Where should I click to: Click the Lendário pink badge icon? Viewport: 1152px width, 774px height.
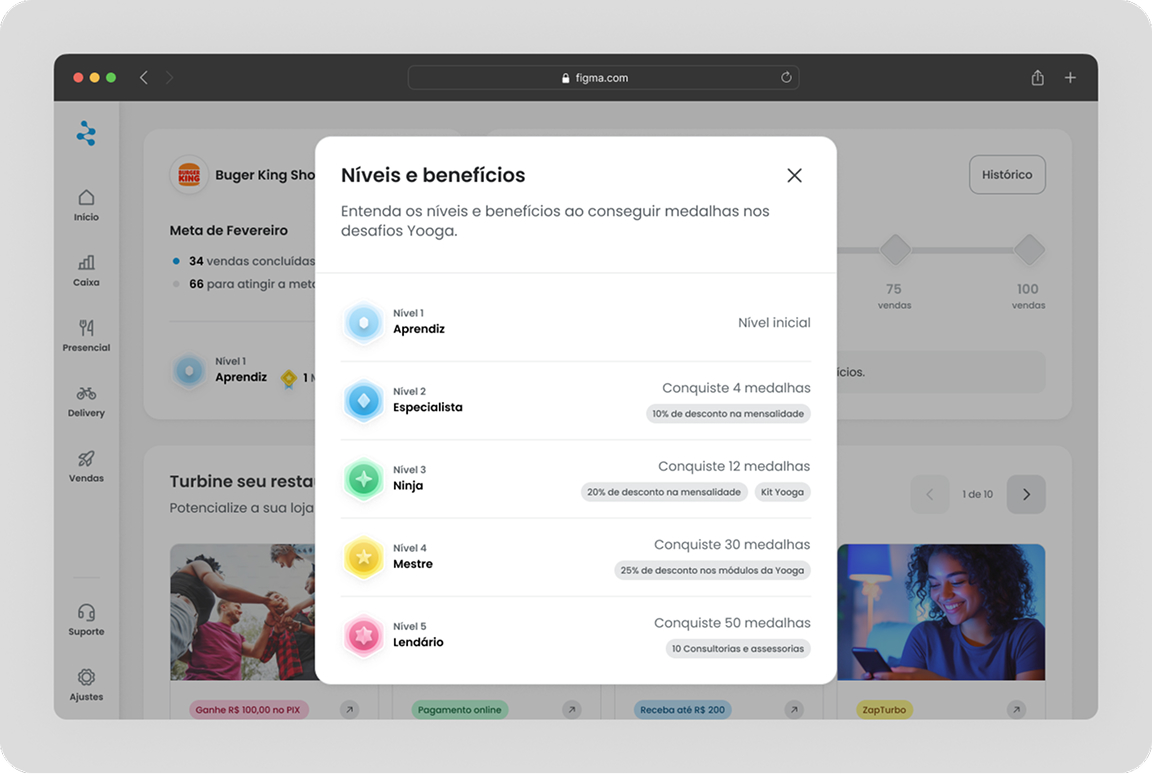[x=363, y=636]
